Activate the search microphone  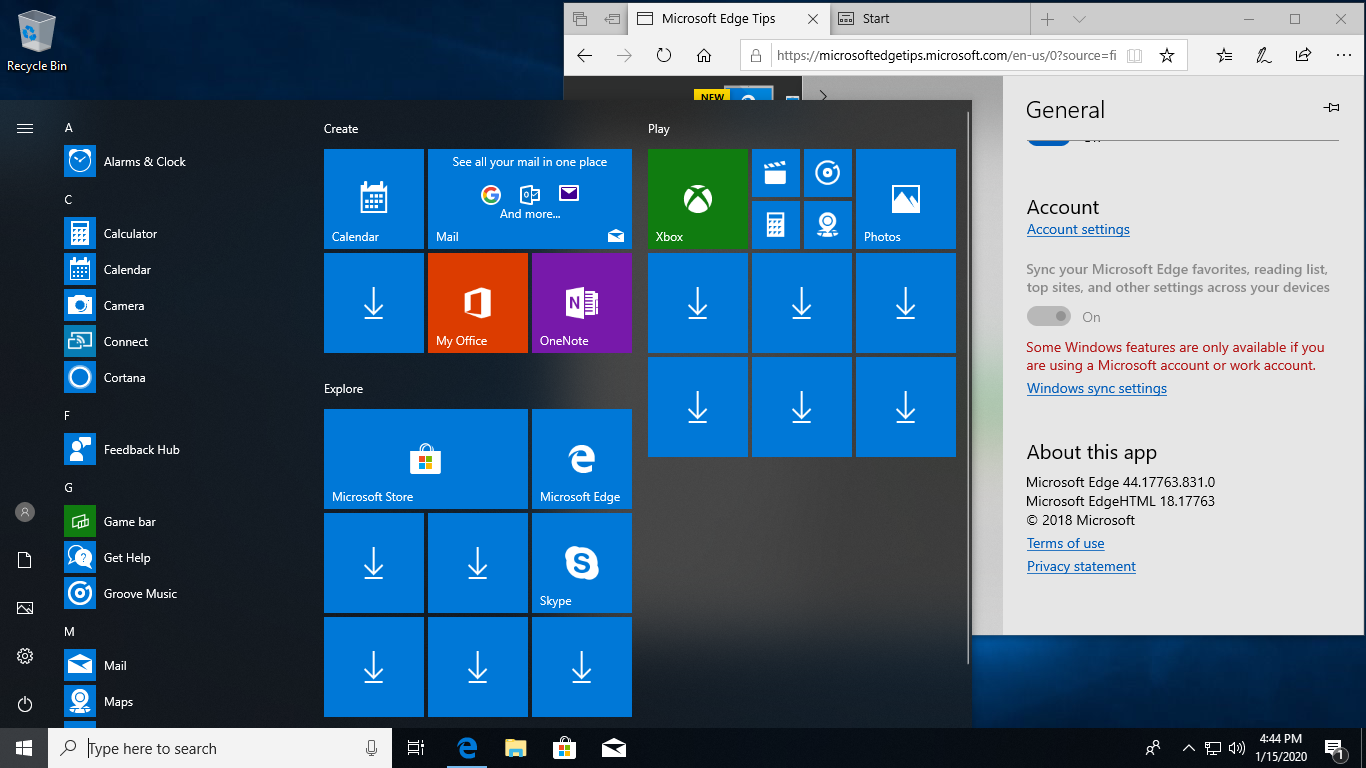click(x=372, y=748)
